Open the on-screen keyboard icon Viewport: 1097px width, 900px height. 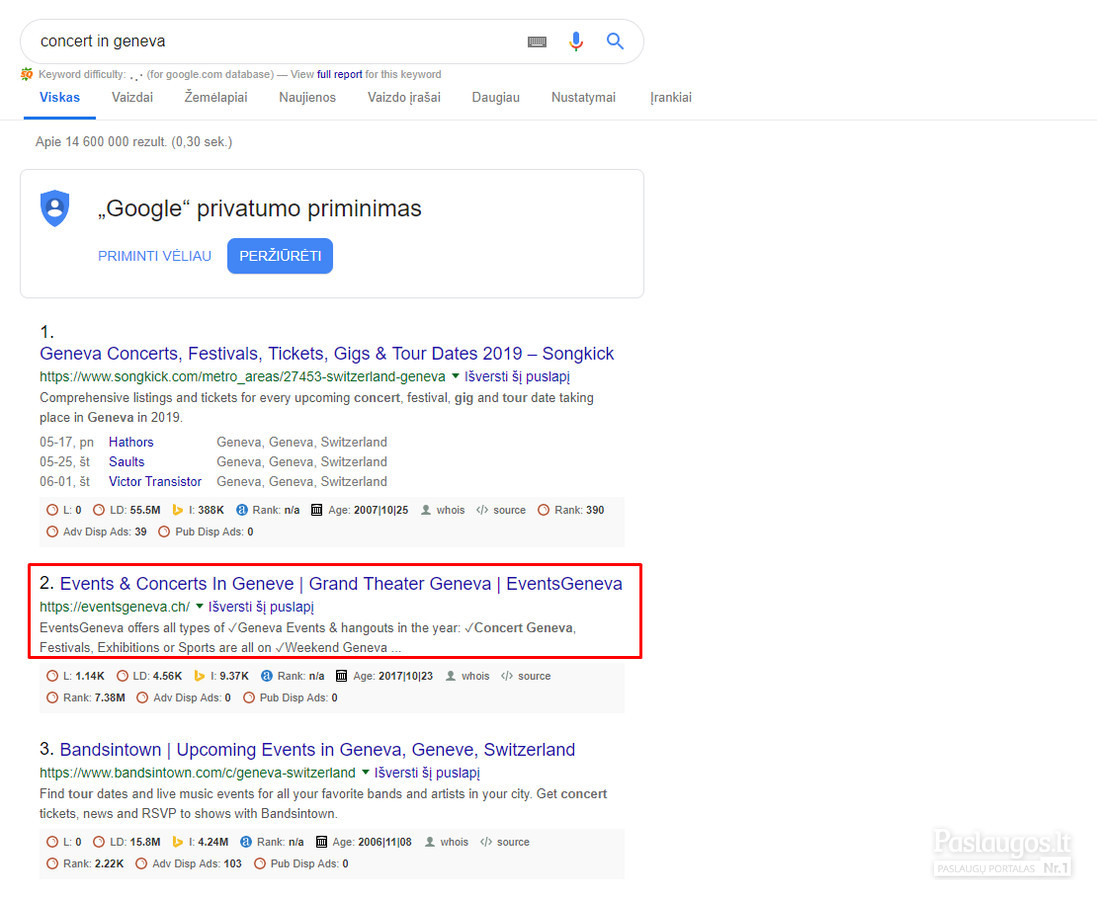(x=537, y=42)
